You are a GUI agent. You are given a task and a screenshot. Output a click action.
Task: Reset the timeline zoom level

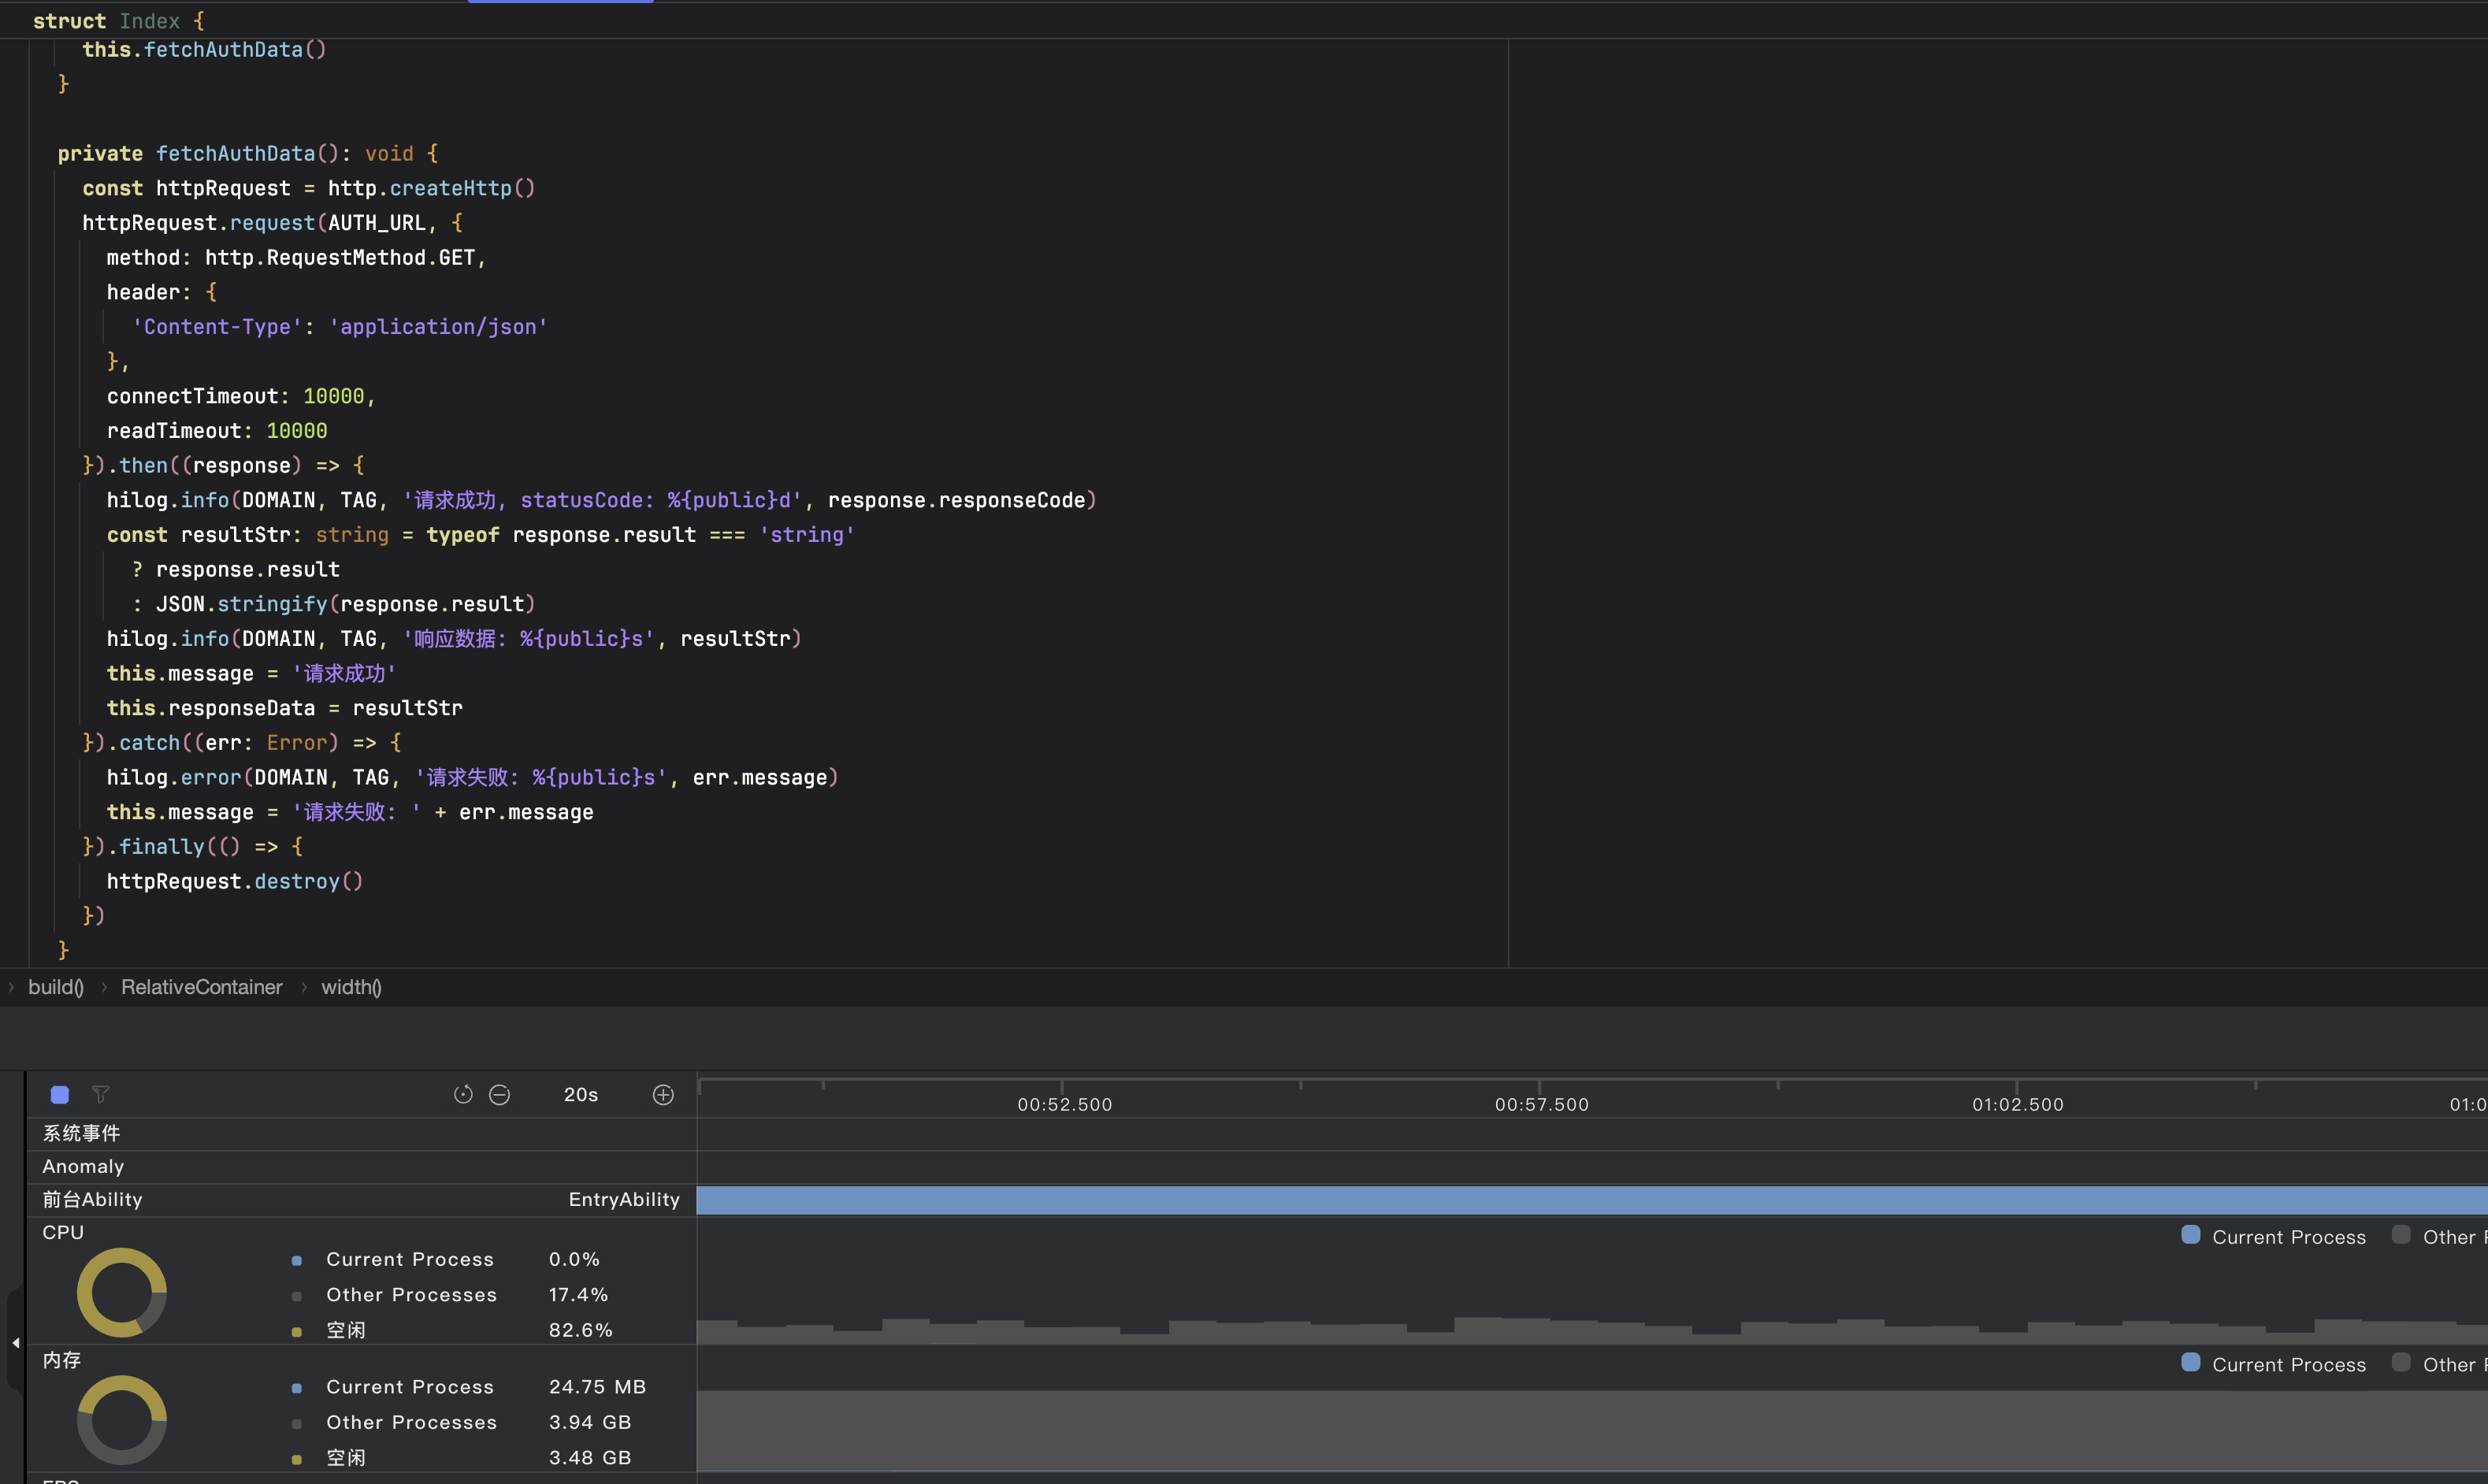click(463, 1095)
